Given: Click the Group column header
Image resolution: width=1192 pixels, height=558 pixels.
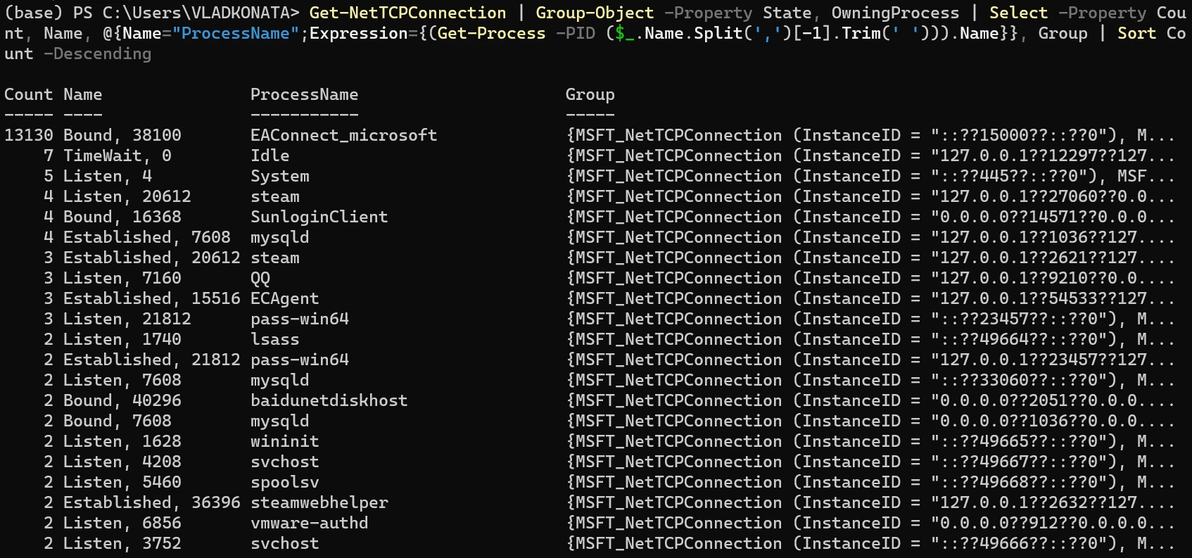Looking at the screenshot, I should click(x=590, y=94).
